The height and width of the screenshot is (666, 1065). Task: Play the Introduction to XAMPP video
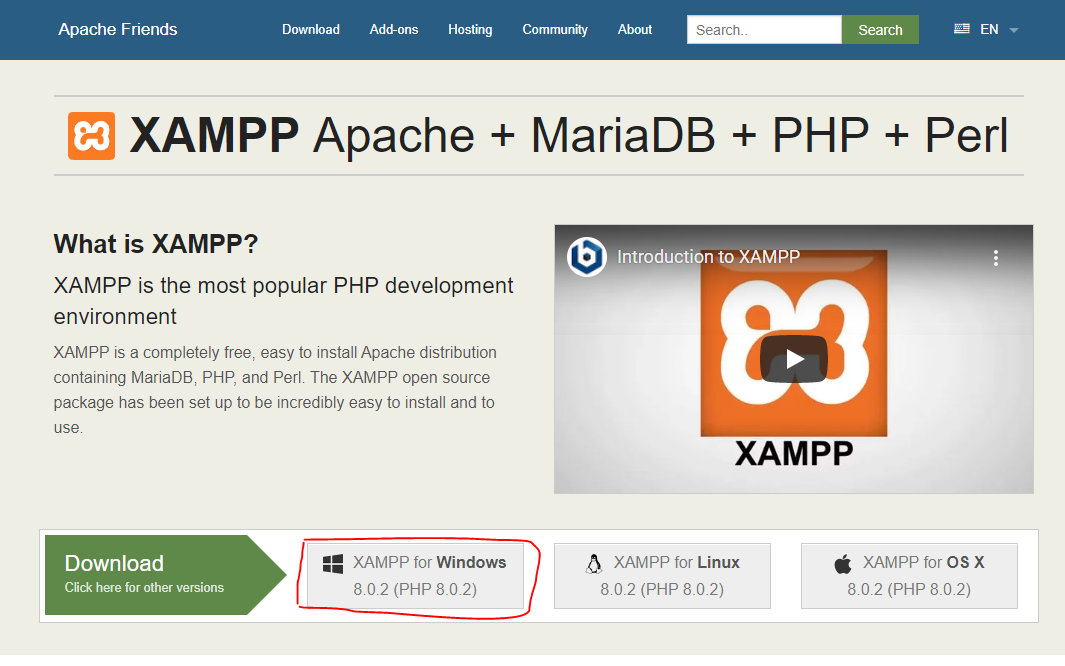[x=793, y=358]
